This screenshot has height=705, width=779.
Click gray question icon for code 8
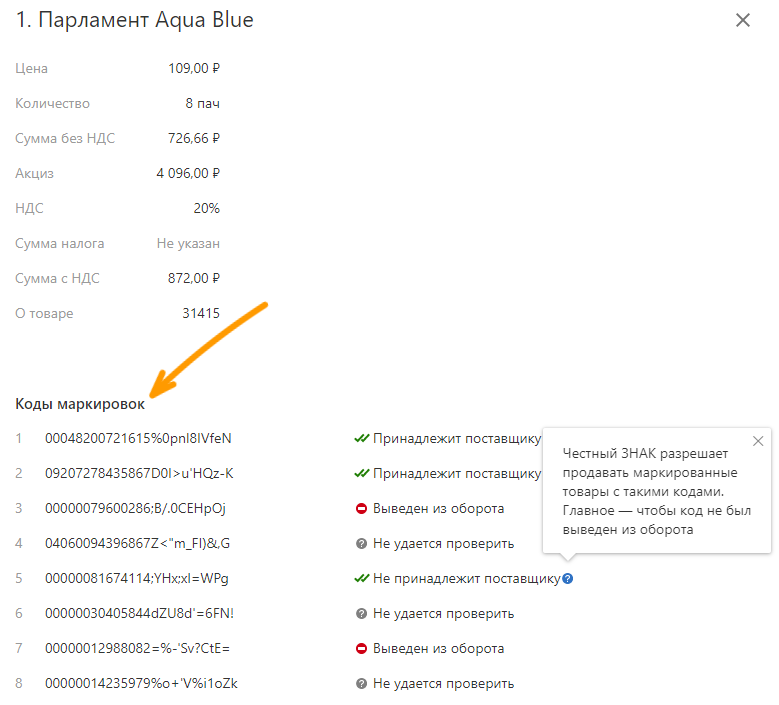[361, 684]
